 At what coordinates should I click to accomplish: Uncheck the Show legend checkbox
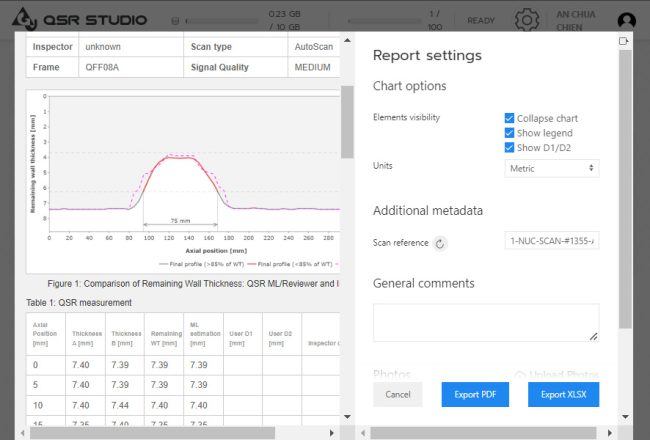(x=509, y=133)
